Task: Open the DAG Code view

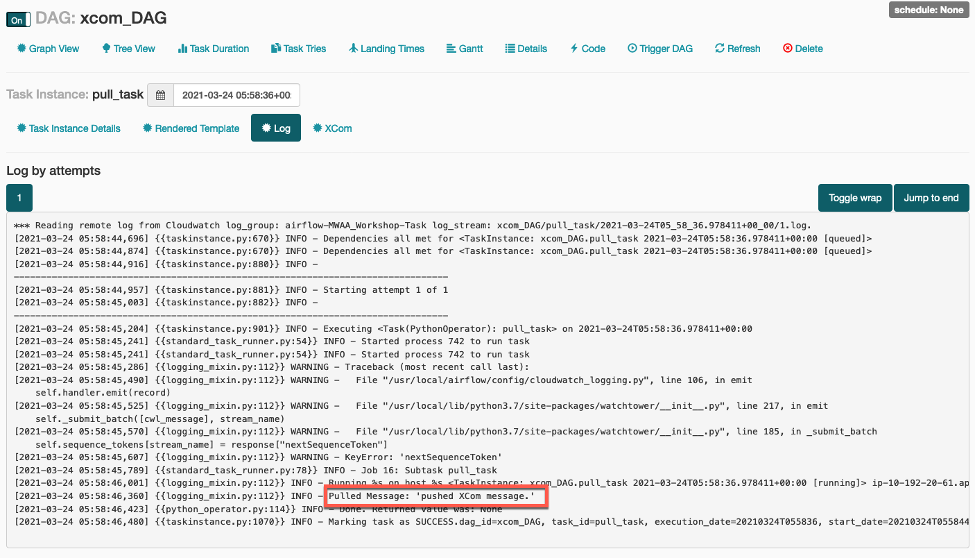Action: pos(588,48)
